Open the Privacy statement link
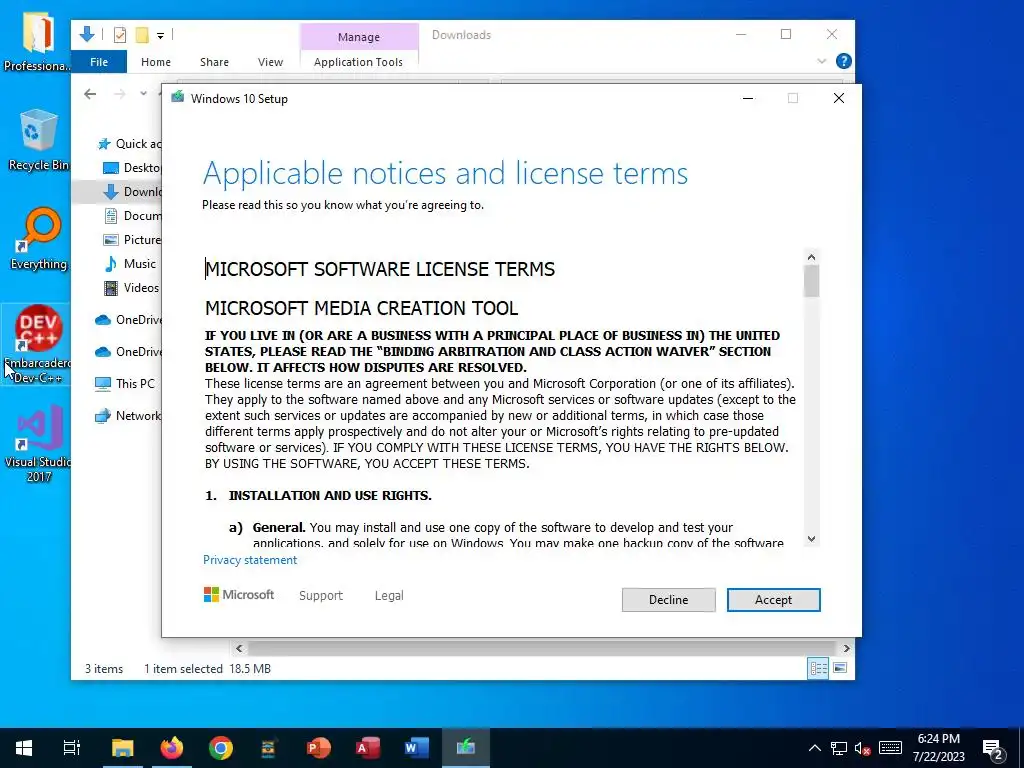Viewport: 1024px width, 768px height. [x=249, y=560]
